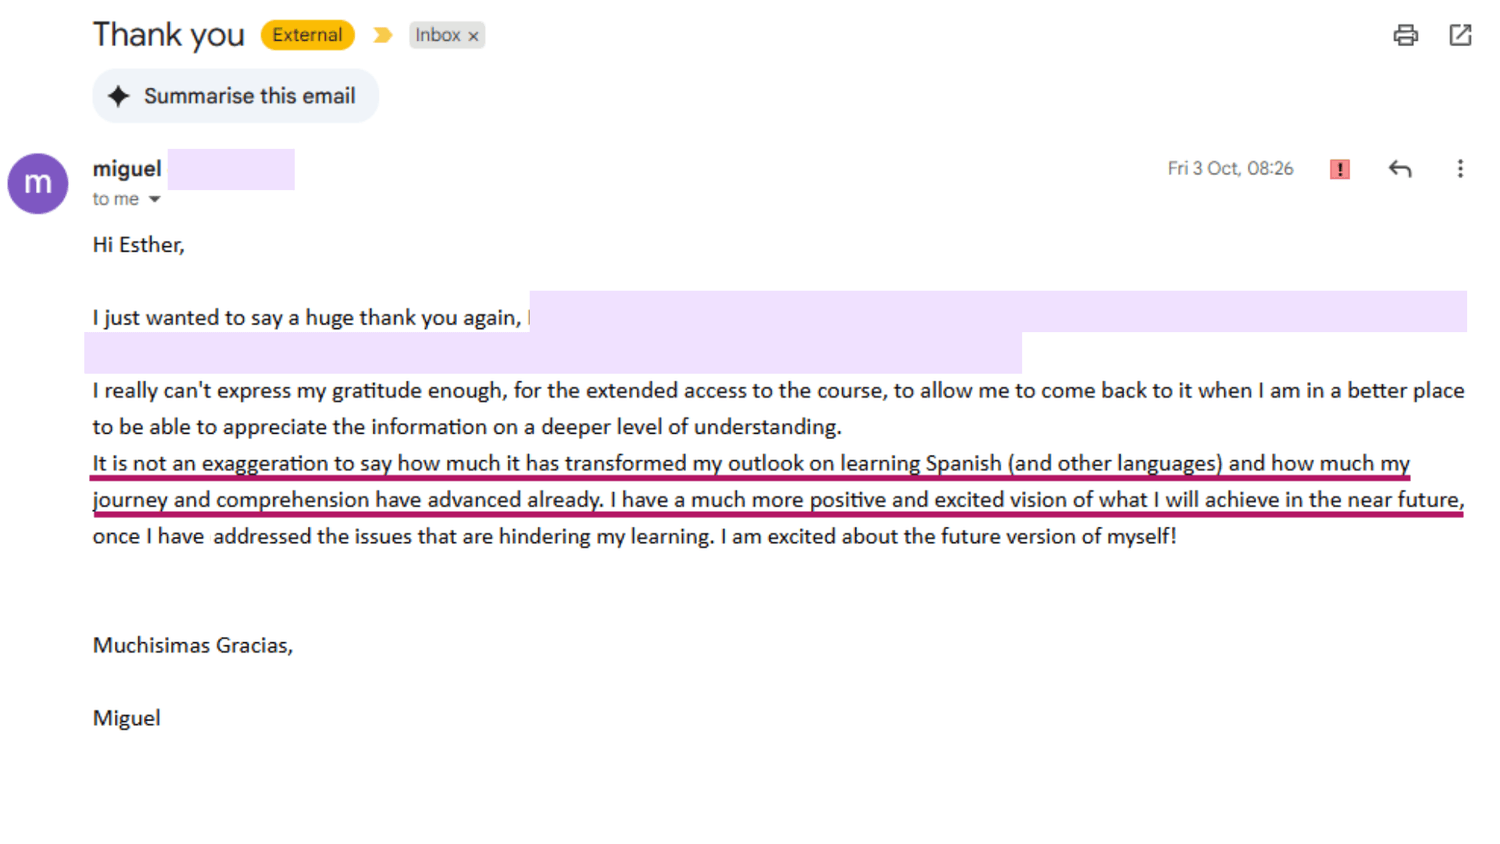Viewport: 1500px width, 844px height.
Task: Click the Fri 3 Oct timestamp
Action: [1230, 169]
